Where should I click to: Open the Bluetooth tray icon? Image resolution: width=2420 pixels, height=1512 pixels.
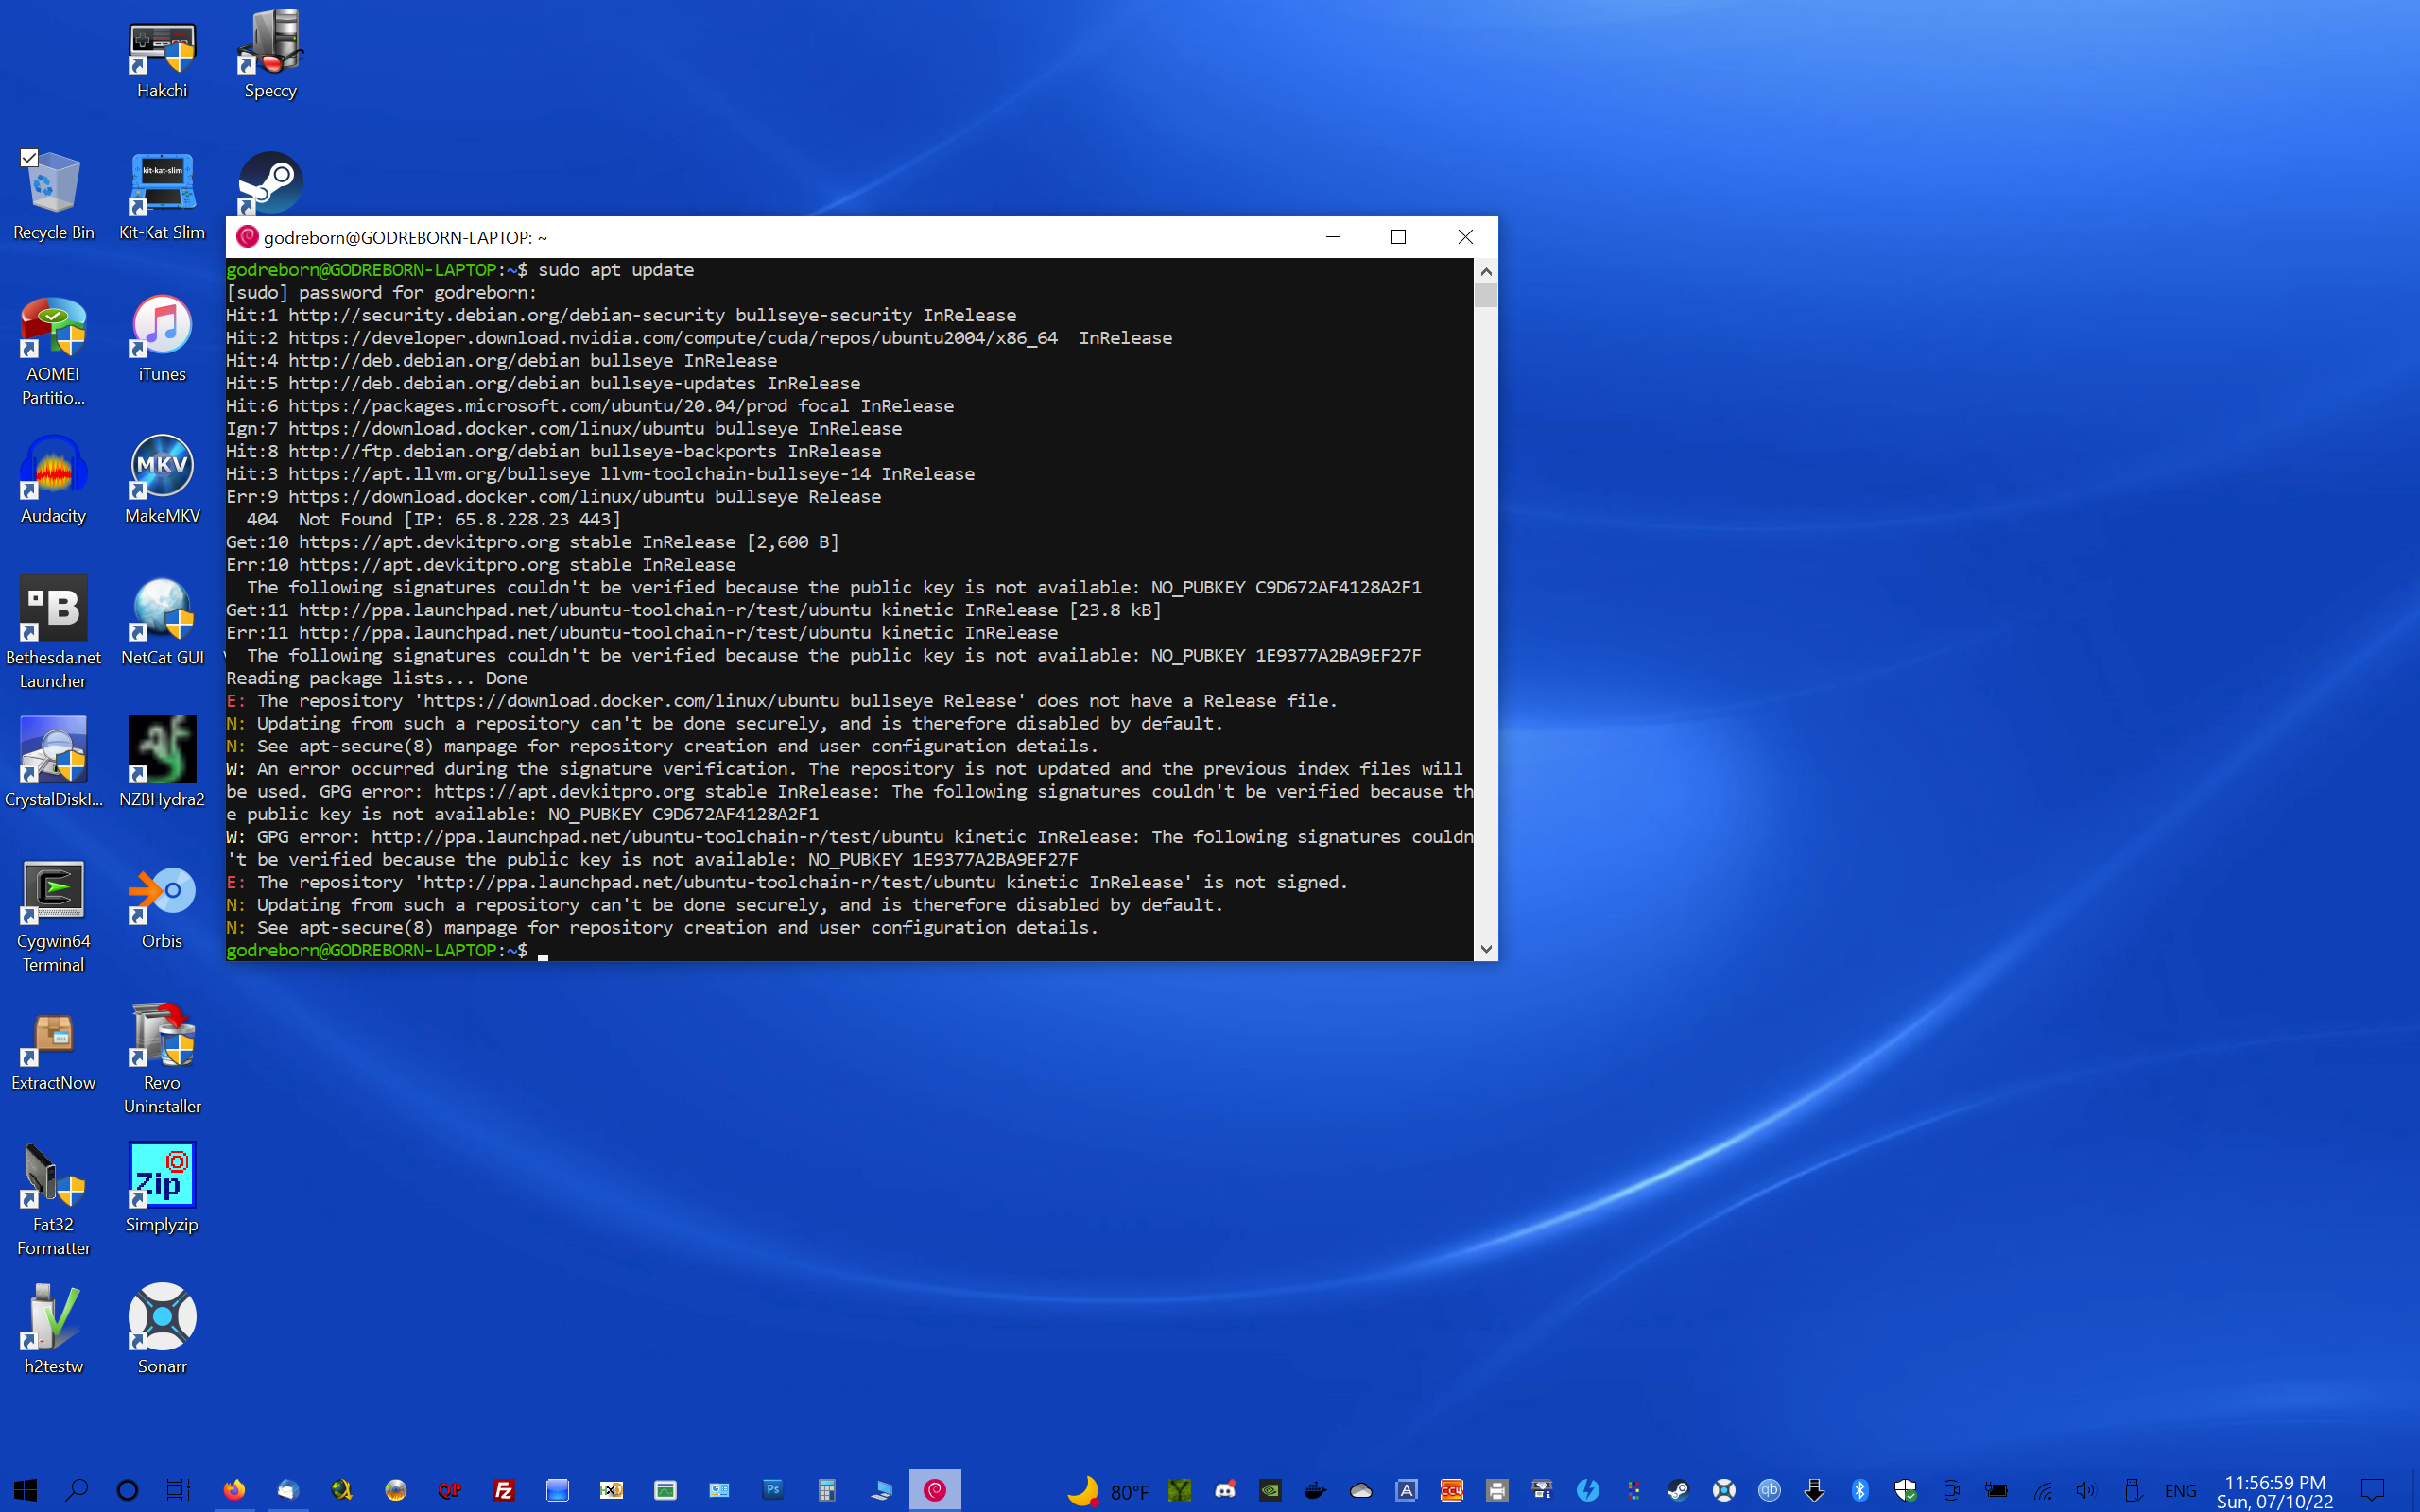pos(1860,1490)
